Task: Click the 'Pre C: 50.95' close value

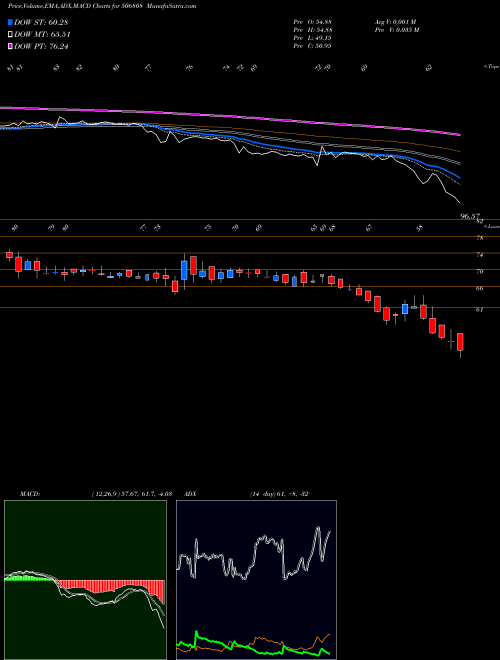Action: [x=312, y=46]
